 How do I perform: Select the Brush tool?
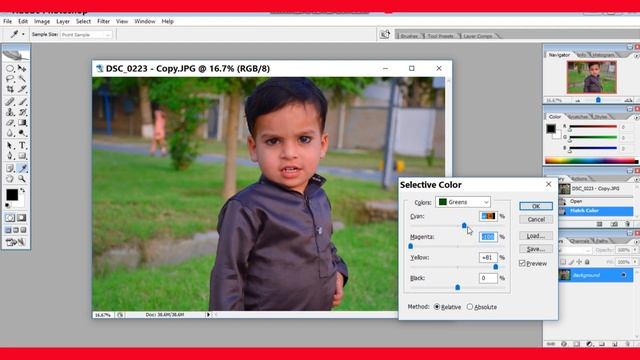[x=22, y=102]
